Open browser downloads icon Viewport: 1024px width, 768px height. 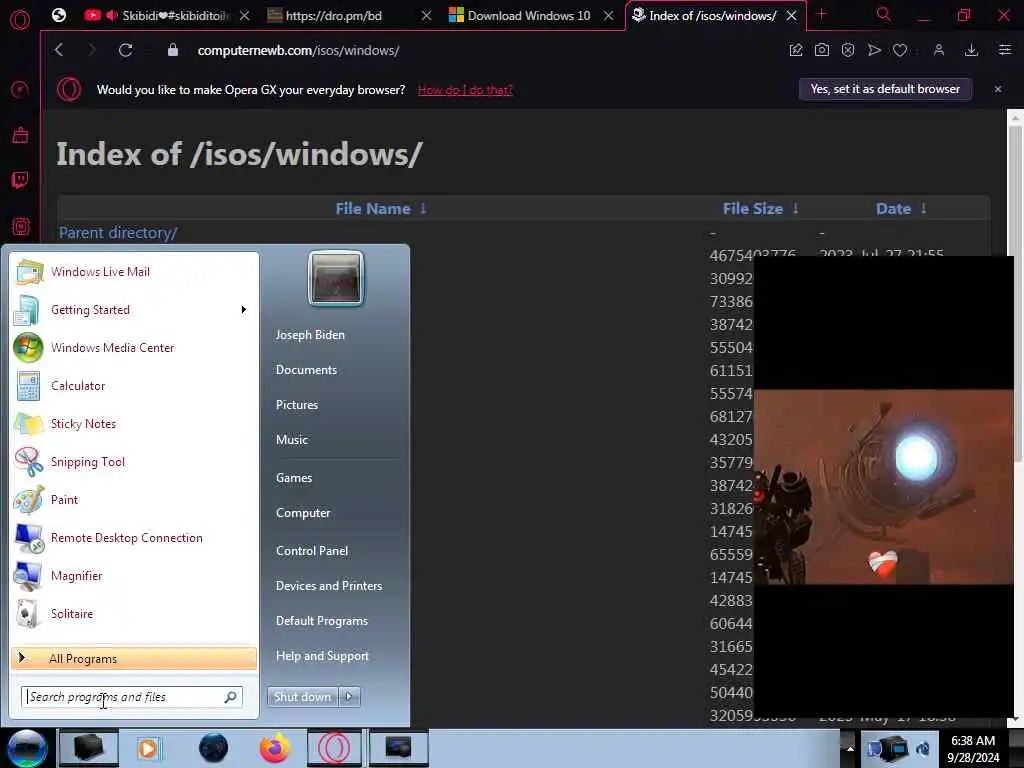[971, 50]
